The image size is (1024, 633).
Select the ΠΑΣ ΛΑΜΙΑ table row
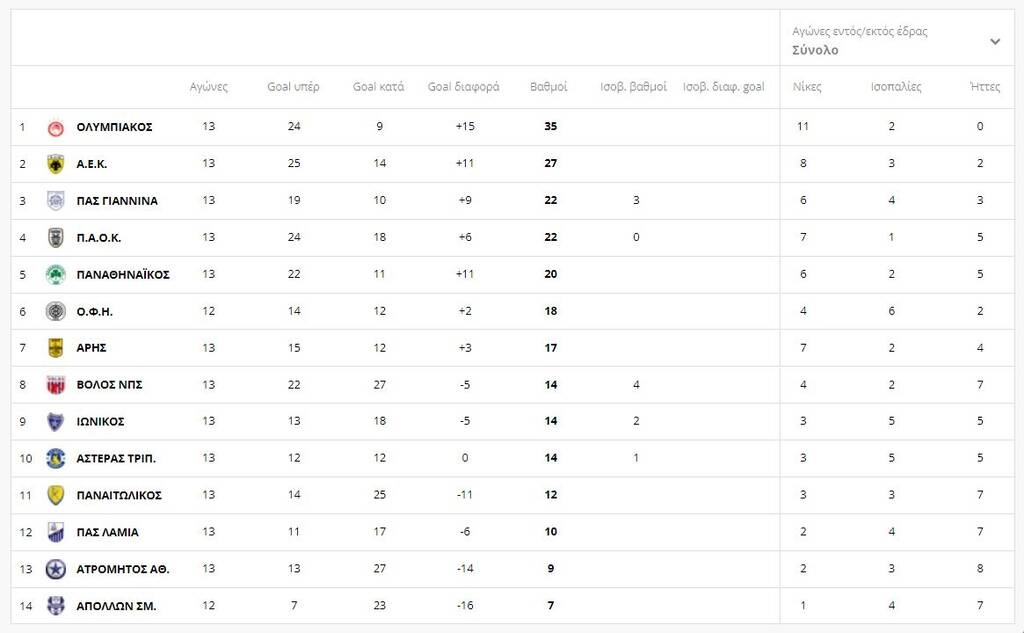click(x=513, y=532)
